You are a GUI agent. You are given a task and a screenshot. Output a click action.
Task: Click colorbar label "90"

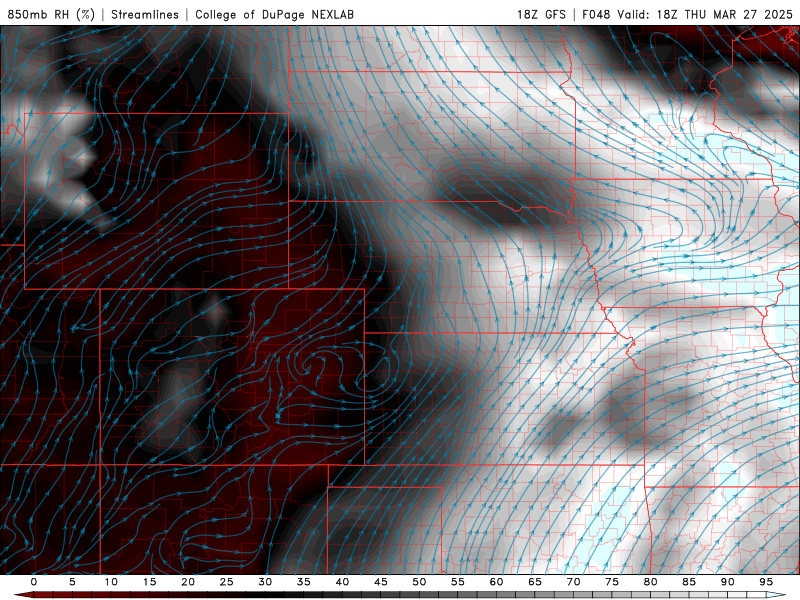click(727, 582)
